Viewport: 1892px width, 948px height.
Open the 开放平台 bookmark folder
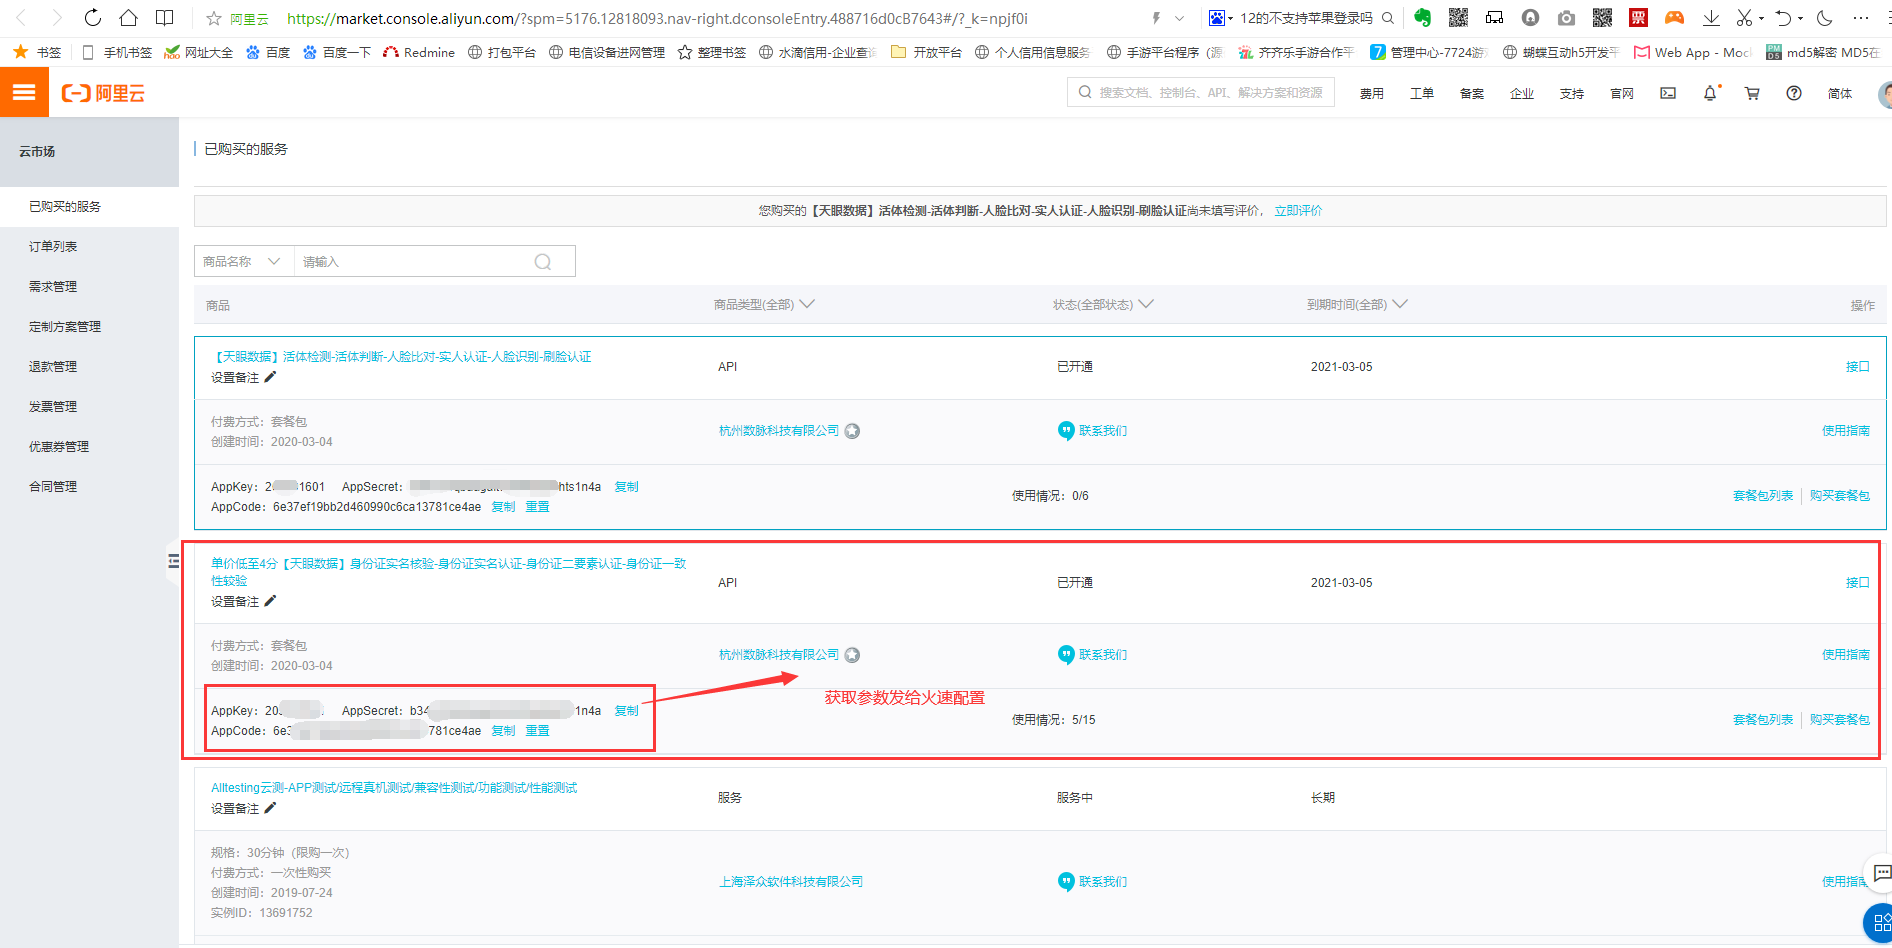[x=926, y=52]
